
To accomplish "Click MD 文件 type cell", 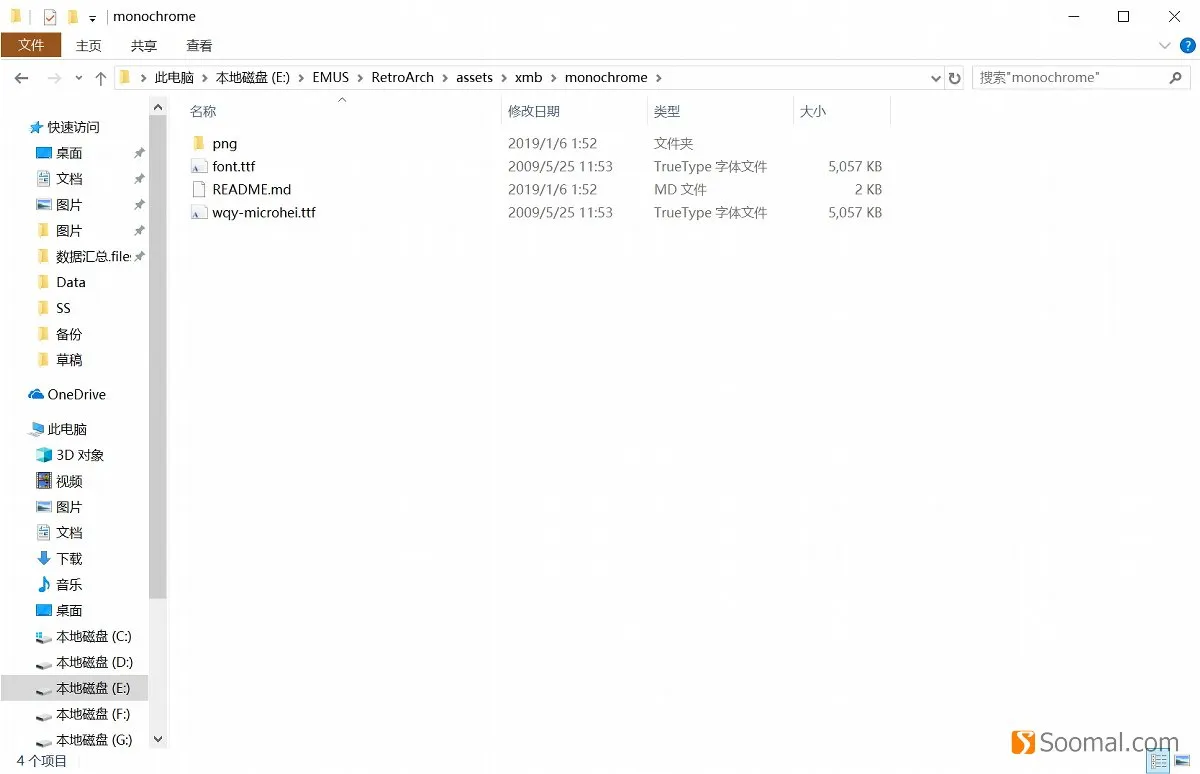I will [x=680, y=189].
